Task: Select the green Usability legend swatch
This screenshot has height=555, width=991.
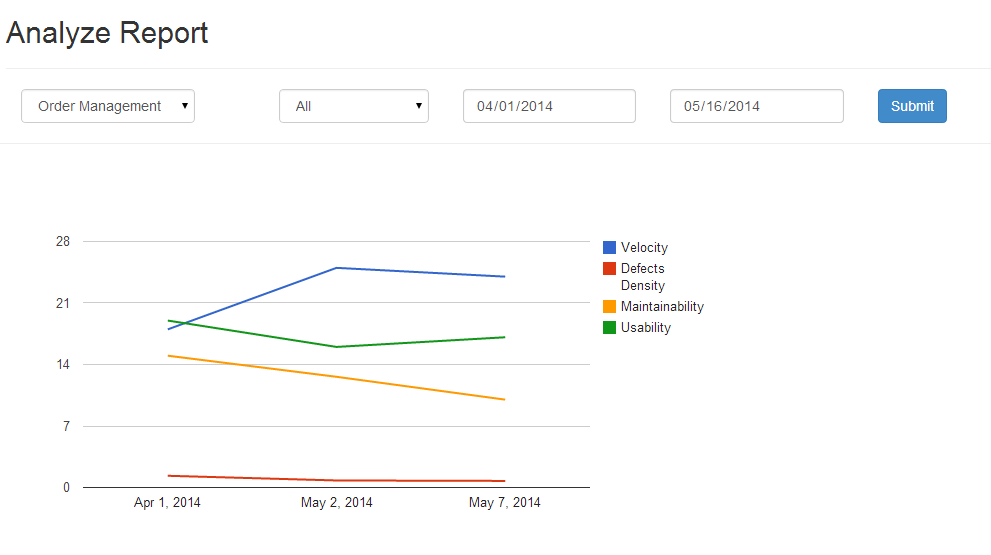Action: pos(609,327)
